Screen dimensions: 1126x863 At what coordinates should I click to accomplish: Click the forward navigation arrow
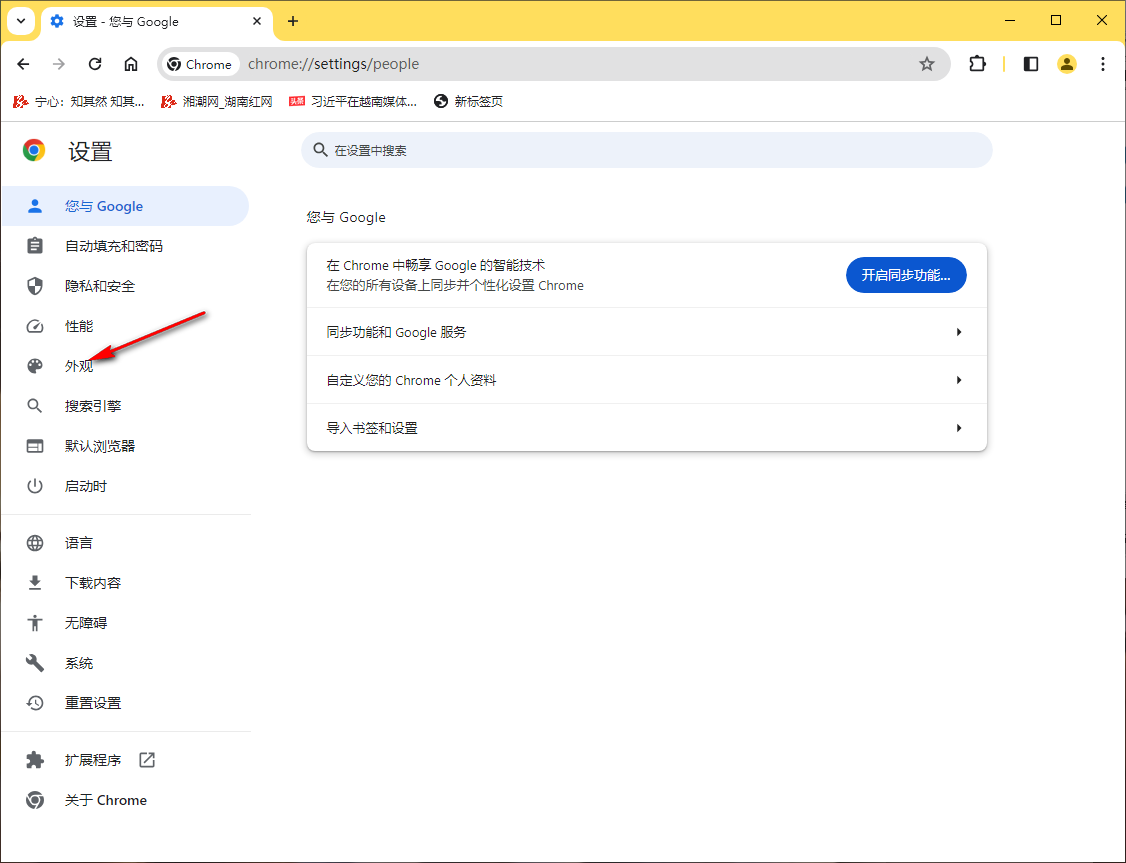(x=59, y=64)
